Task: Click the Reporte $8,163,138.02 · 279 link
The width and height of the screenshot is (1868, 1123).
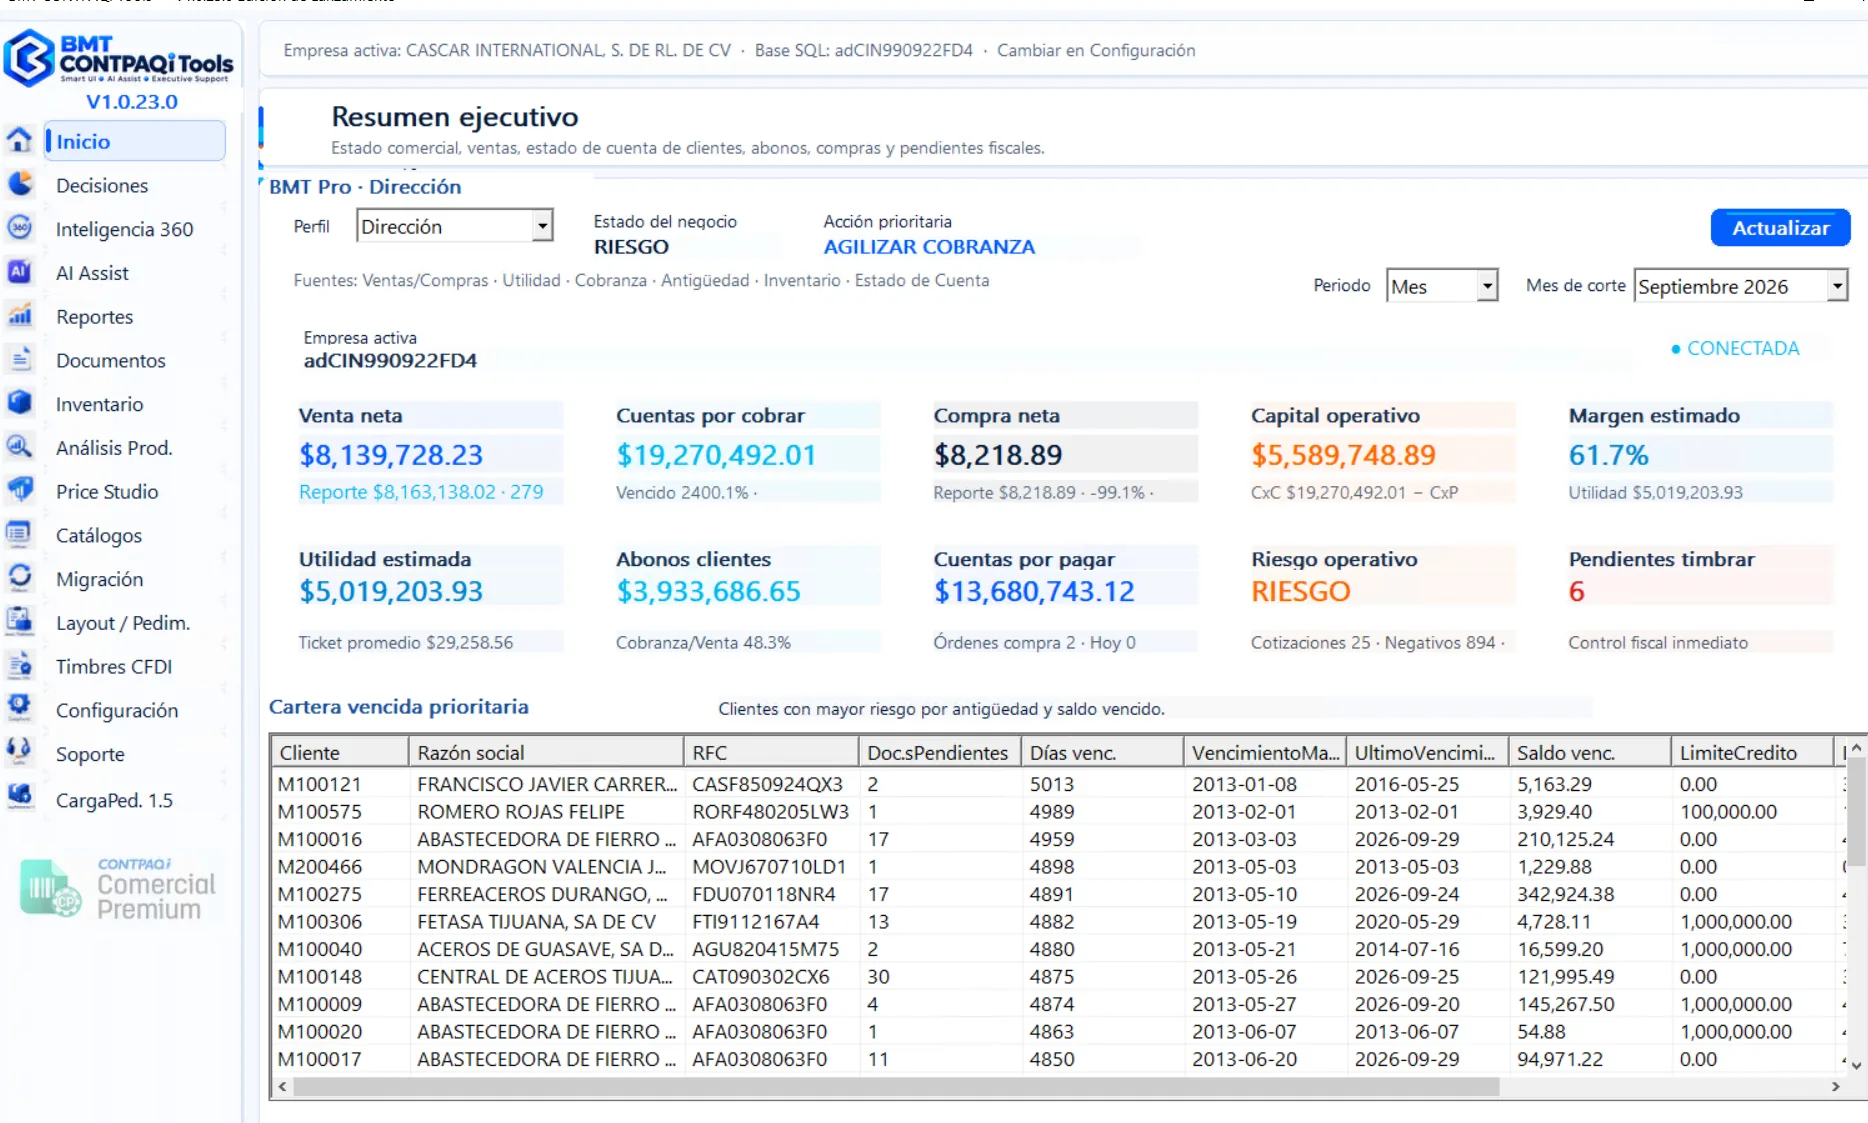Action: pyautogui.click(x=421, y=492)
